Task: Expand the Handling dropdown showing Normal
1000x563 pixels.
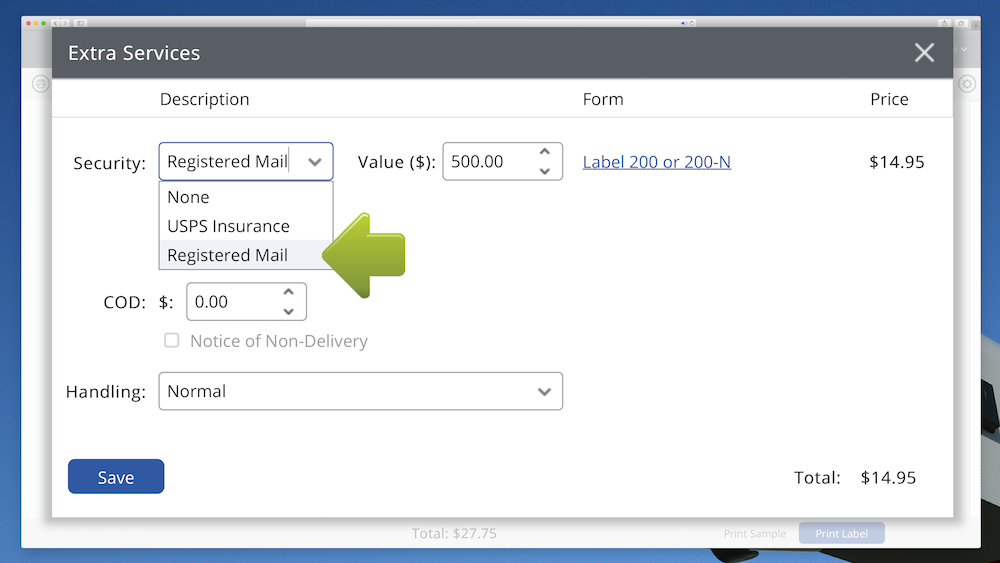Action: click(x=360, y=391)
